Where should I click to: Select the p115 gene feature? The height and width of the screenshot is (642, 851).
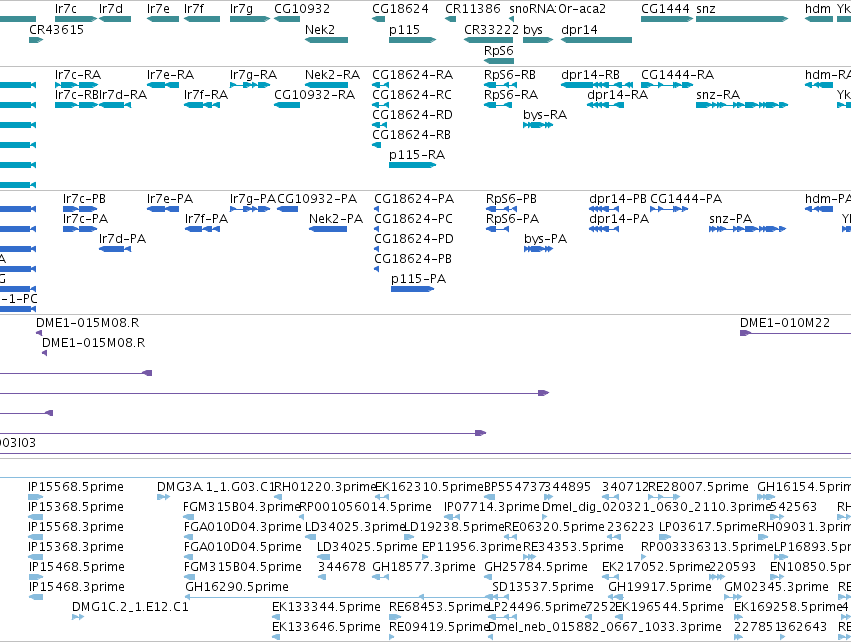(x=412, y=40)
